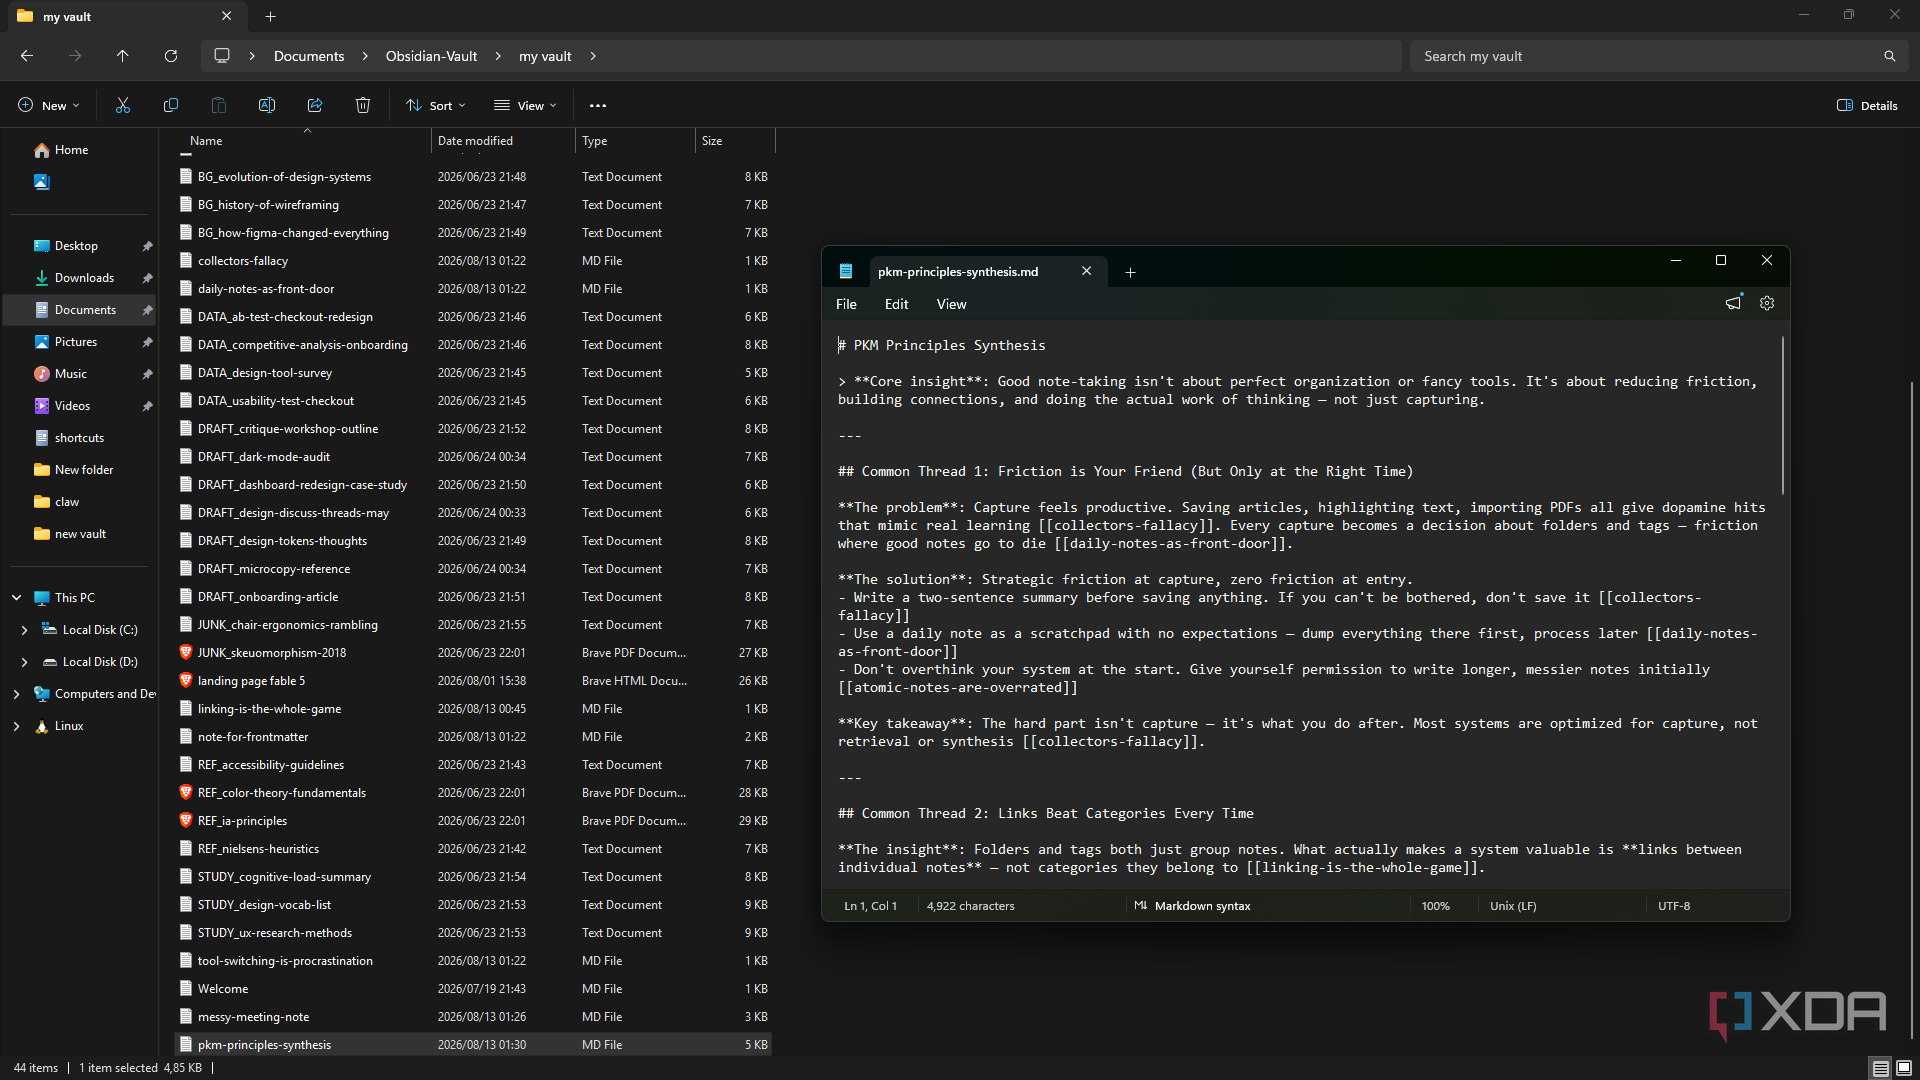Image resolution: width=1920 pixels, height=1080 pixels.
Task: Open Notepad settings gear
Action: (x=1767, y=303)
